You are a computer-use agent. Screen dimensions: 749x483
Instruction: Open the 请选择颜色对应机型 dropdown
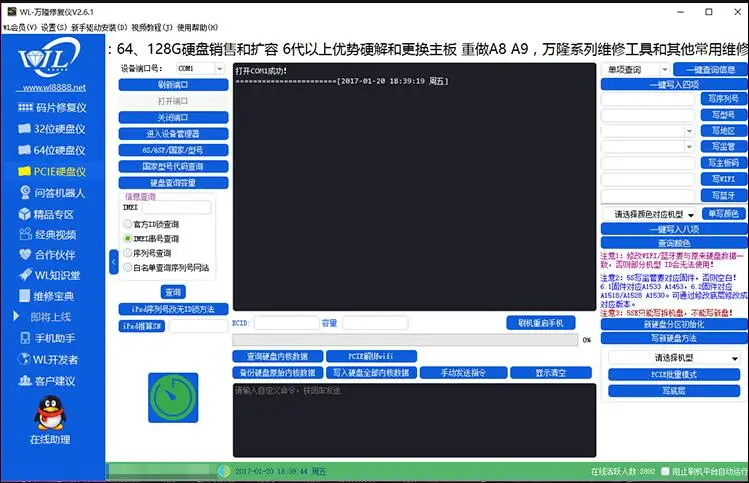coord(650,215)
